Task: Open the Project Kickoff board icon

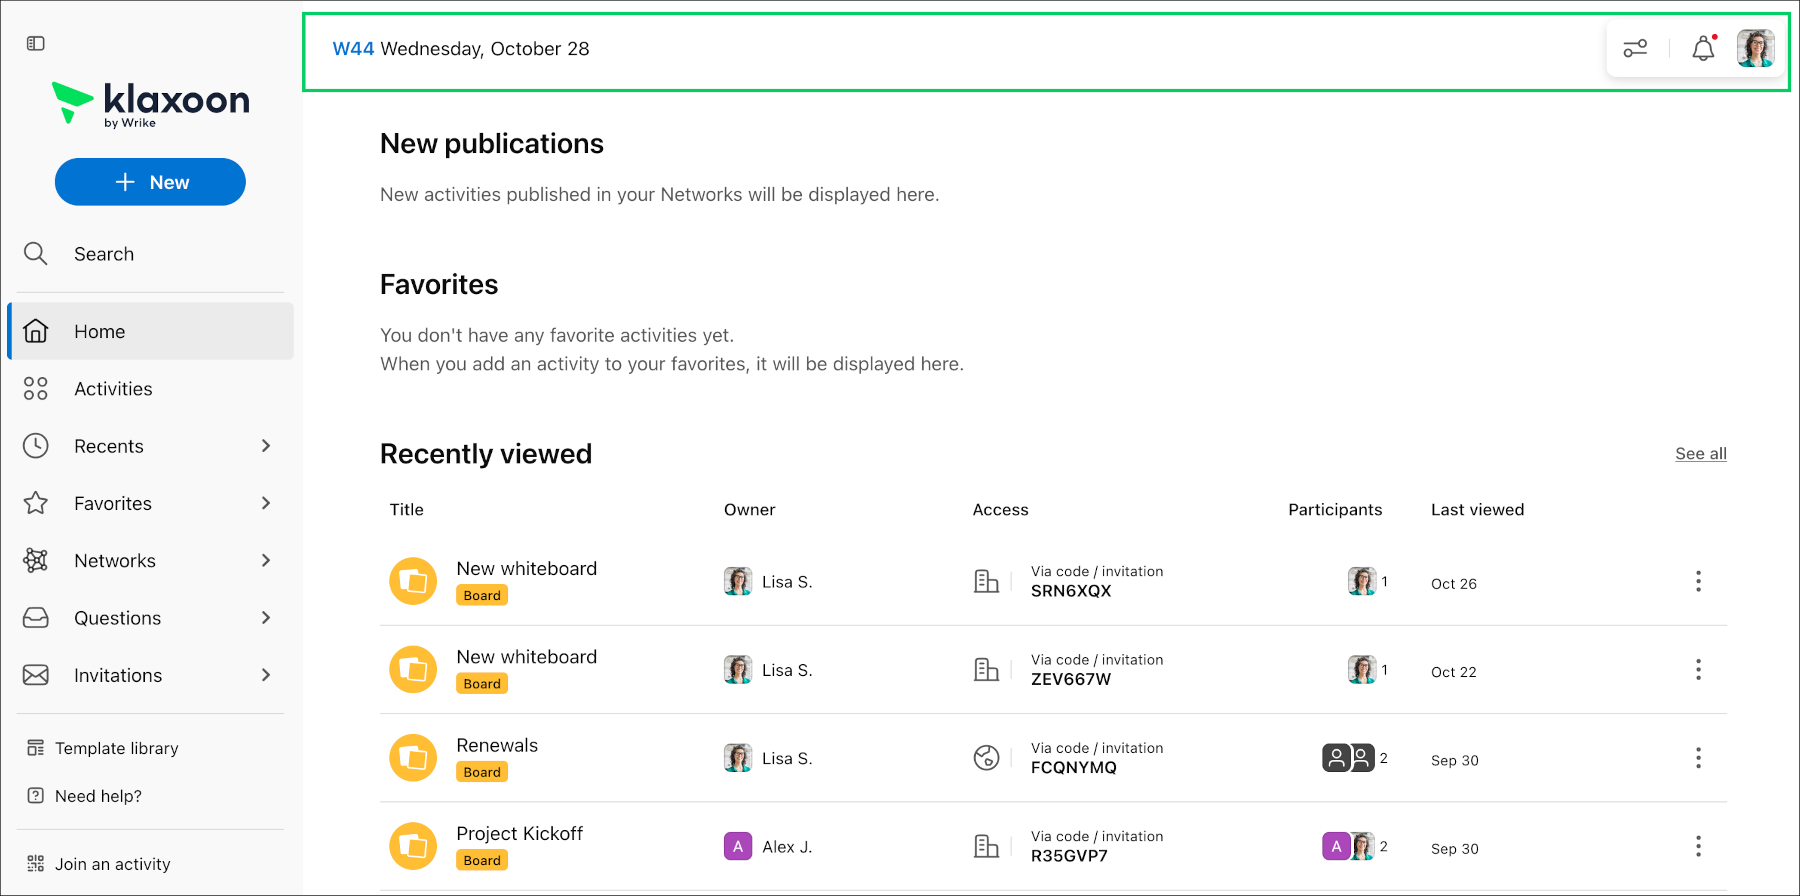Action: [413, 846]
